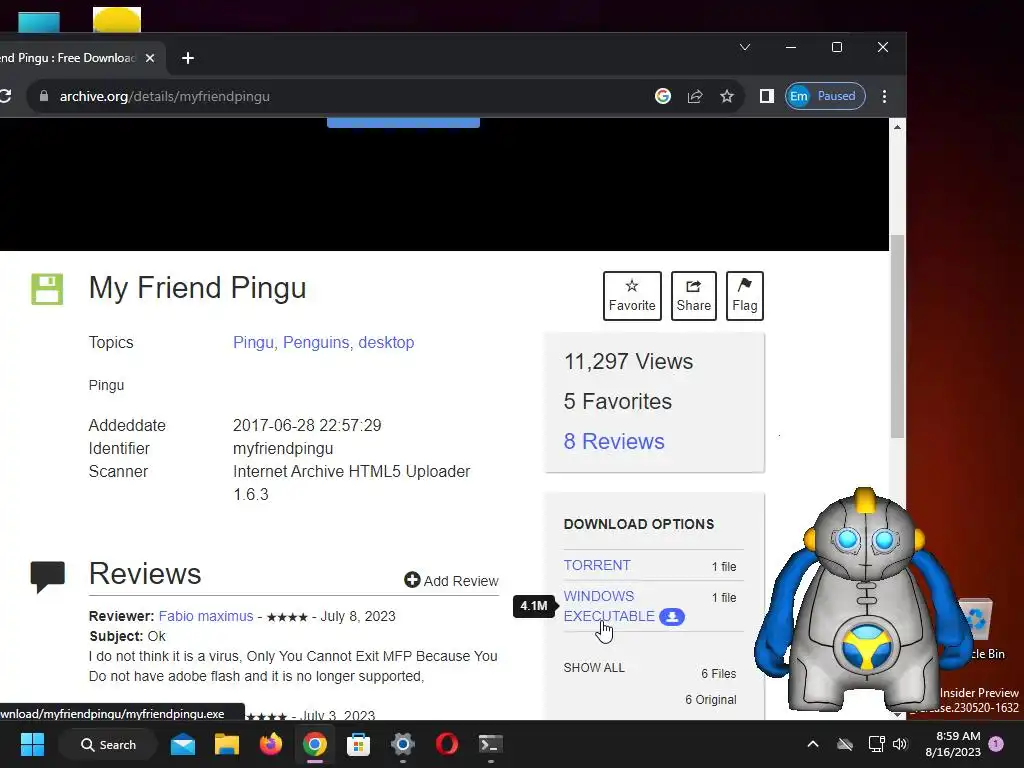Open the Pingu topic link
The height and width of the screenshot is (768, 1024).
click(253, 342)
